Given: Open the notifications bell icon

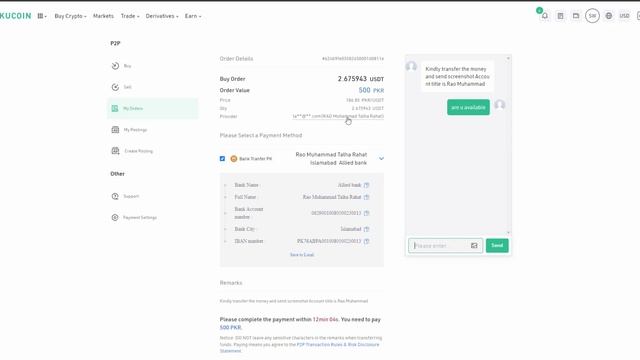Looking at the screenshot, I should pos(544,16).
